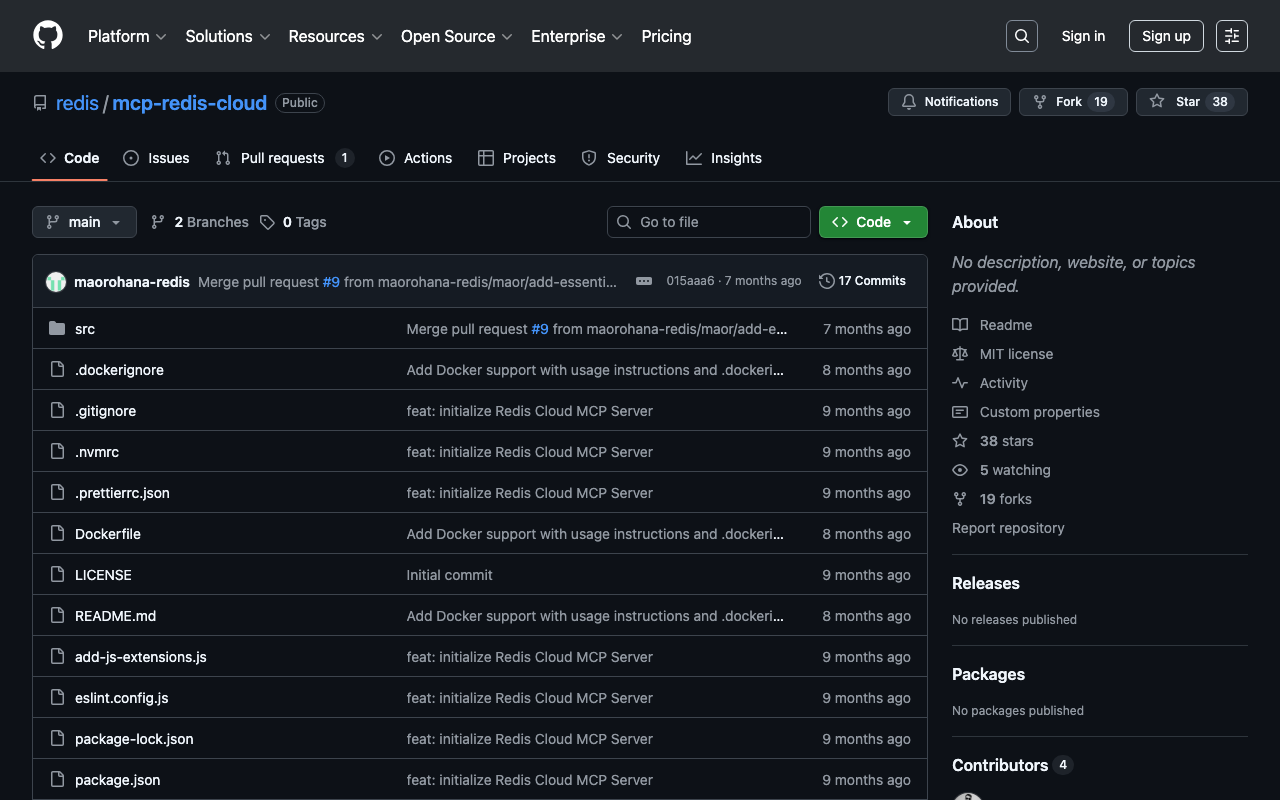Expand the commit message ellipsis icon

[644, 281]
